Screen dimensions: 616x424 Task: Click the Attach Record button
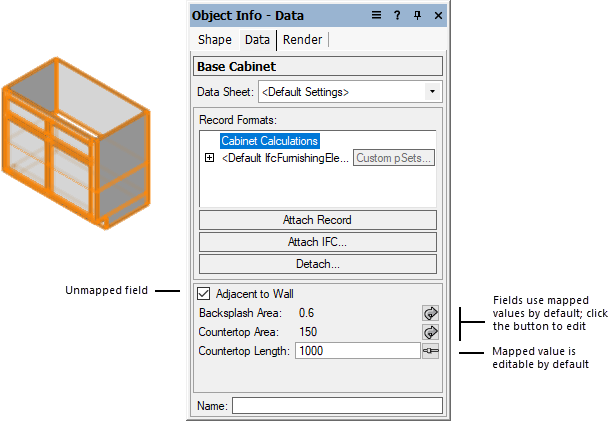click(317, 220)
